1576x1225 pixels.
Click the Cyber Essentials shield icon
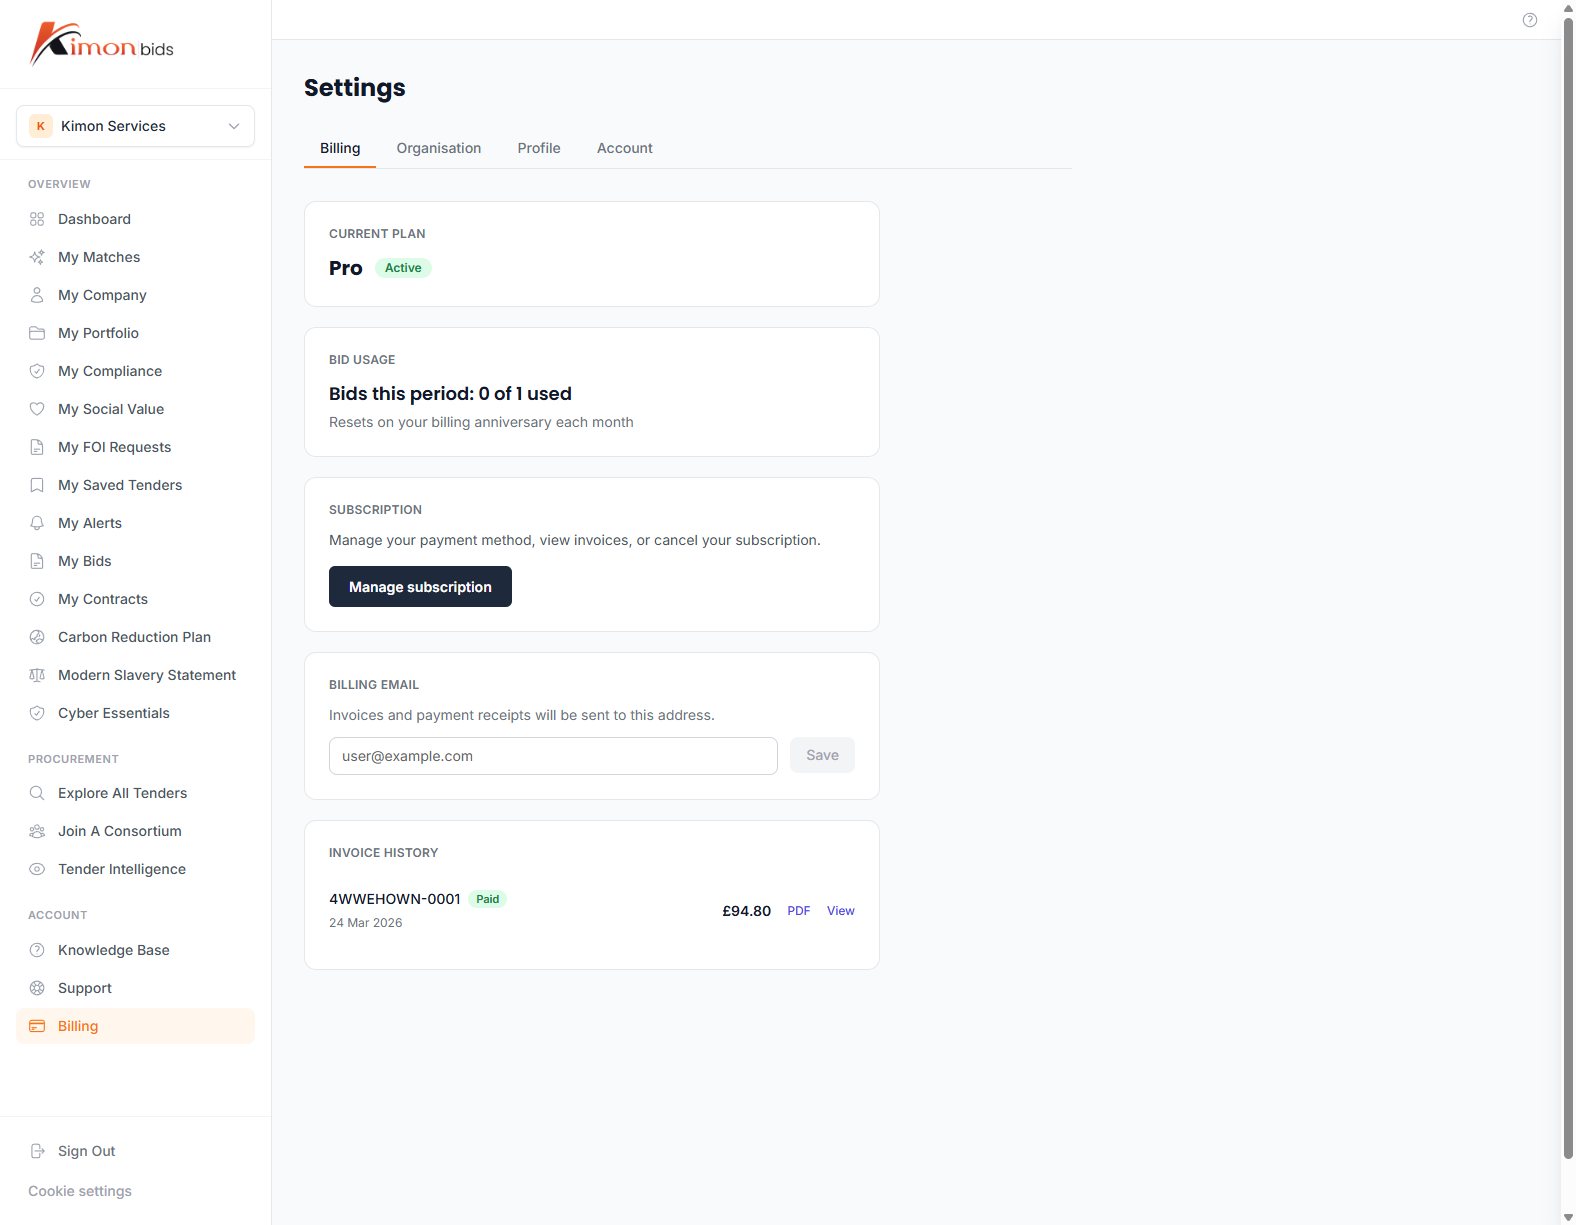click(37, 713)
